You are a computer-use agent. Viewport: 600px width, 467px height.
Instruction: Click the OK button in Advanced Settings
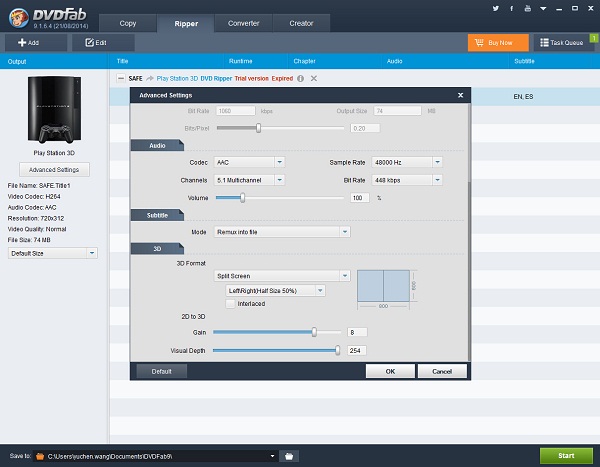[x=390, y=371]
